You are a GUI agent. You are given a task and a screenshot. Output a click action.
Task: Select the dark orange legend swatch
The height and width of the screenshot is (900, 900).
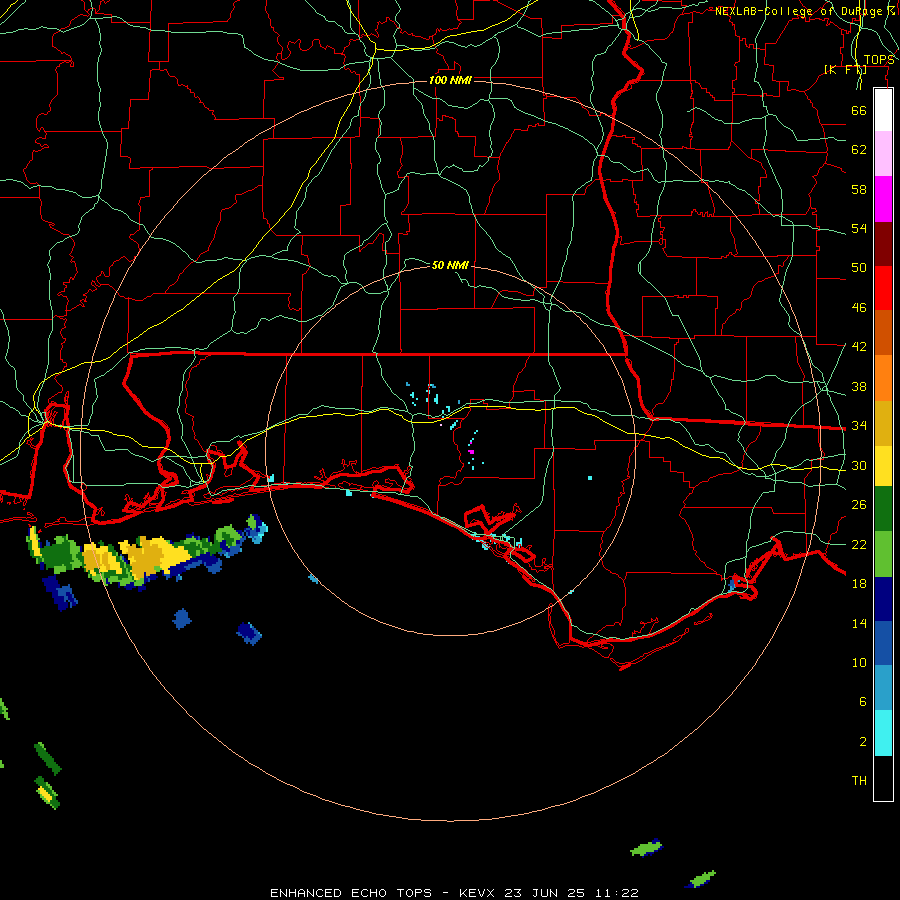[x=883, y=333]
